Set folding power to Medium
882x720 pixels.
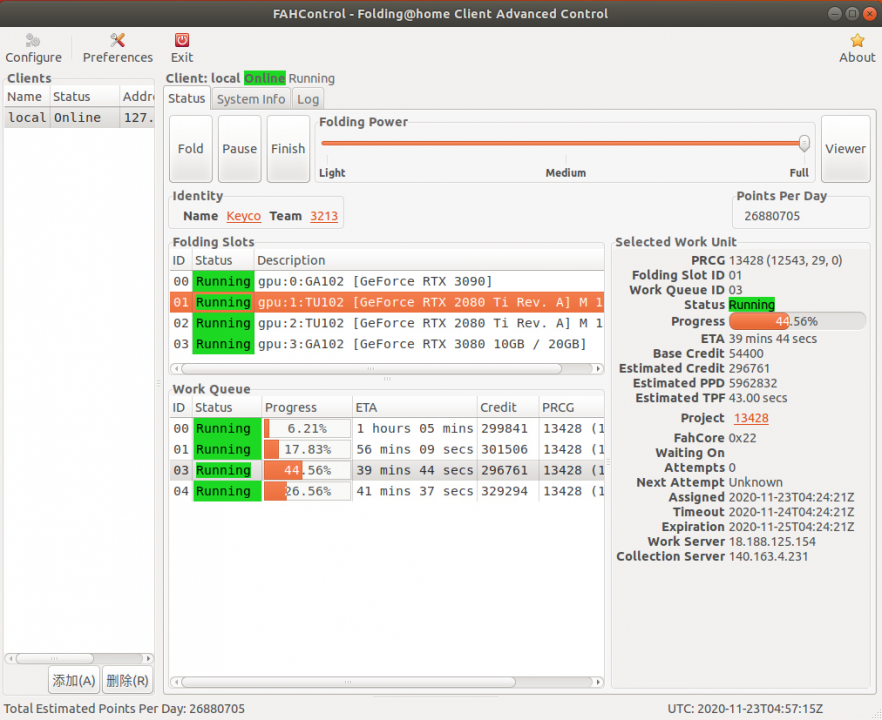565,173
